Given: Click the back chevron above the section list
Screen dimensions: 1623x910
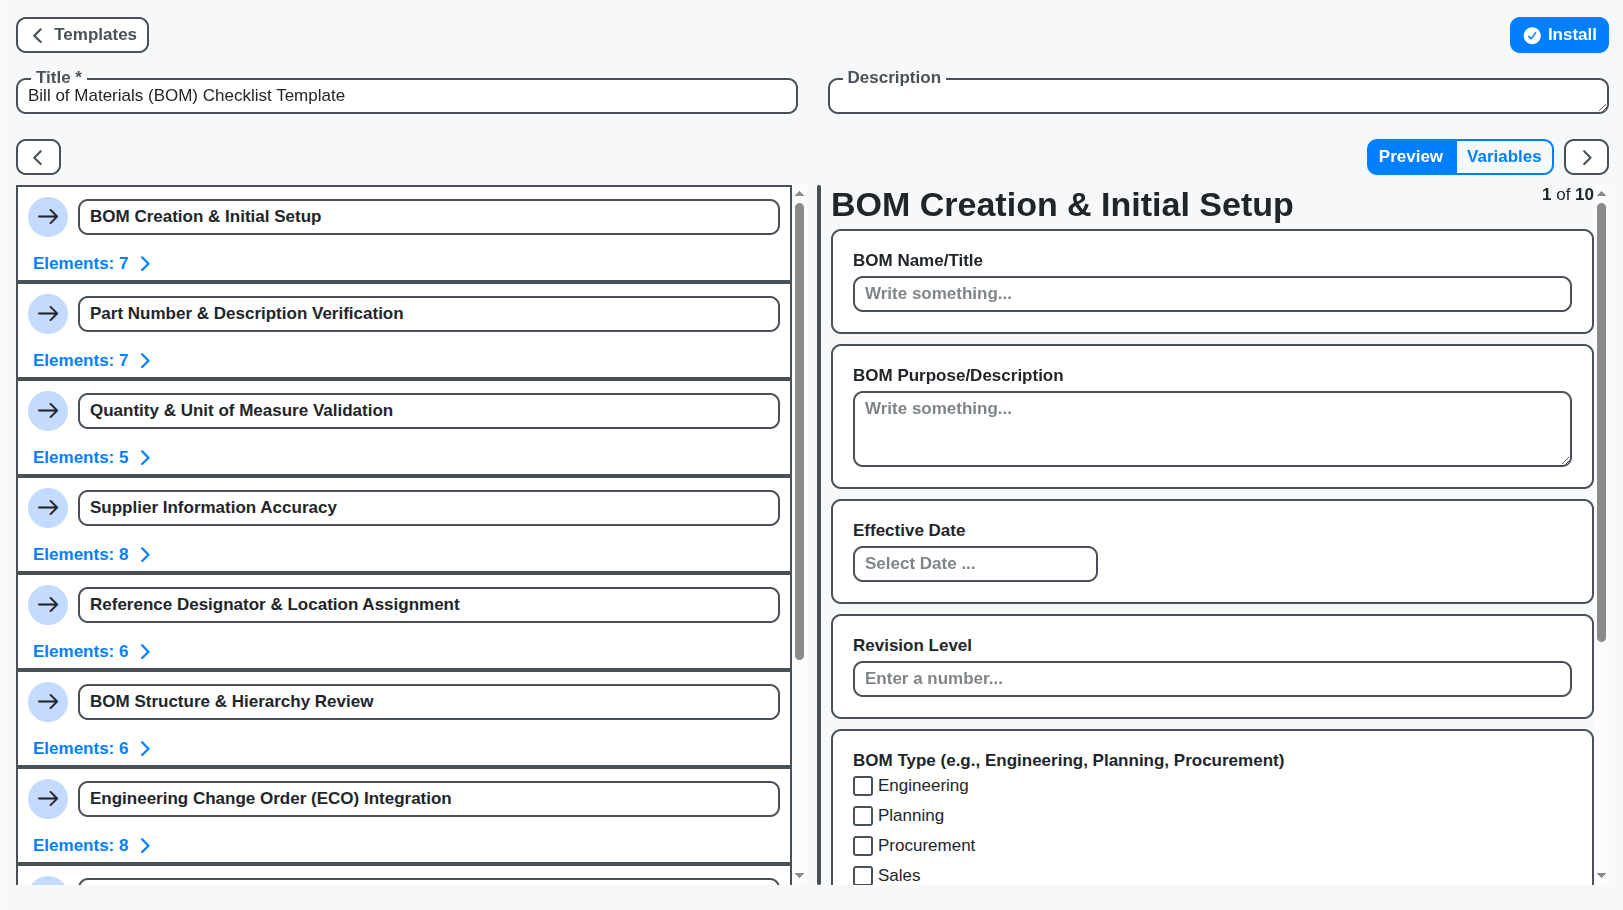Looking at the screenshot, I should coord(38,157).
